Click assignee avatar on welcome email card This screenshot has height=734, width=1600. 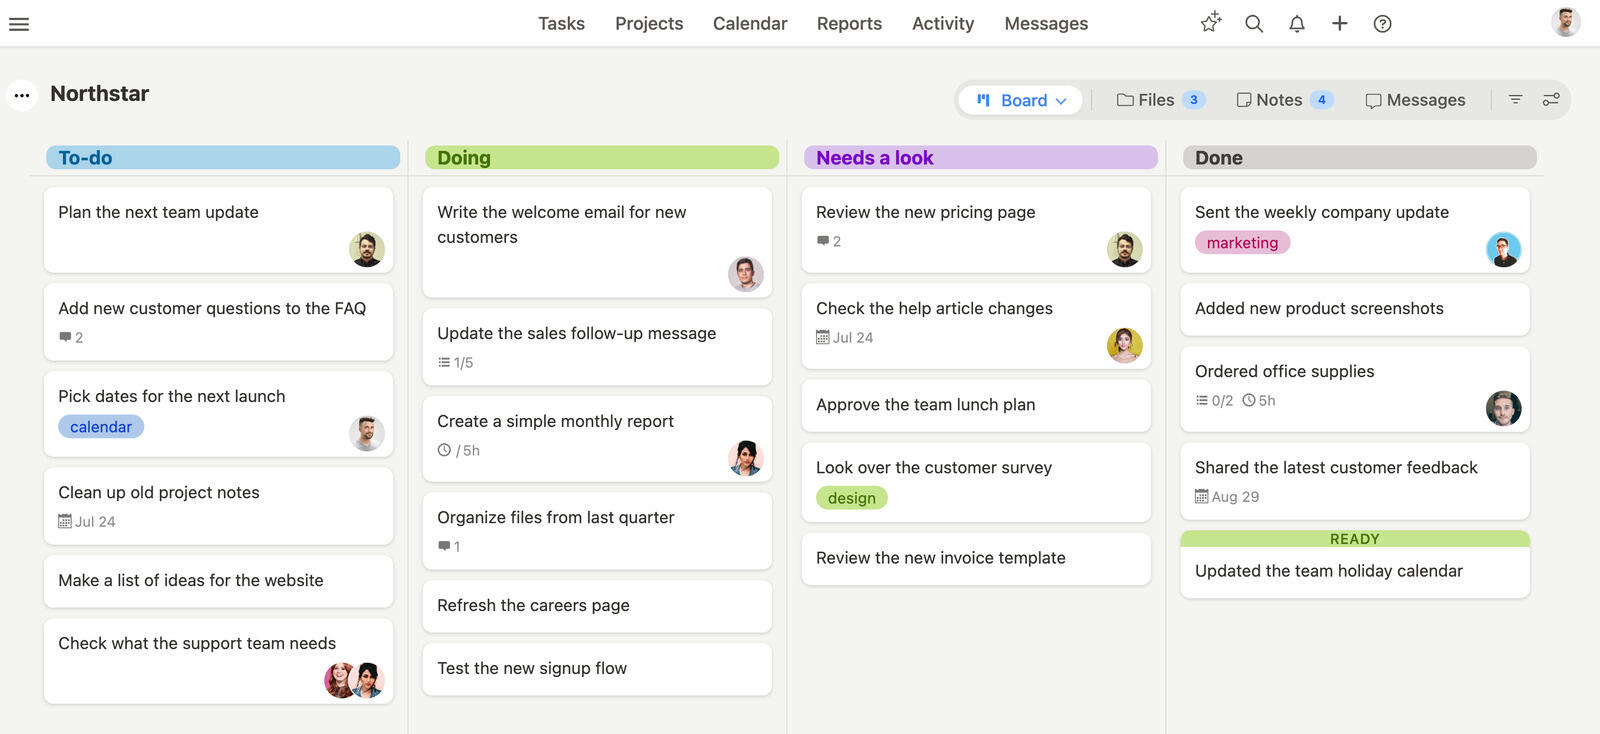coord(746,274)
